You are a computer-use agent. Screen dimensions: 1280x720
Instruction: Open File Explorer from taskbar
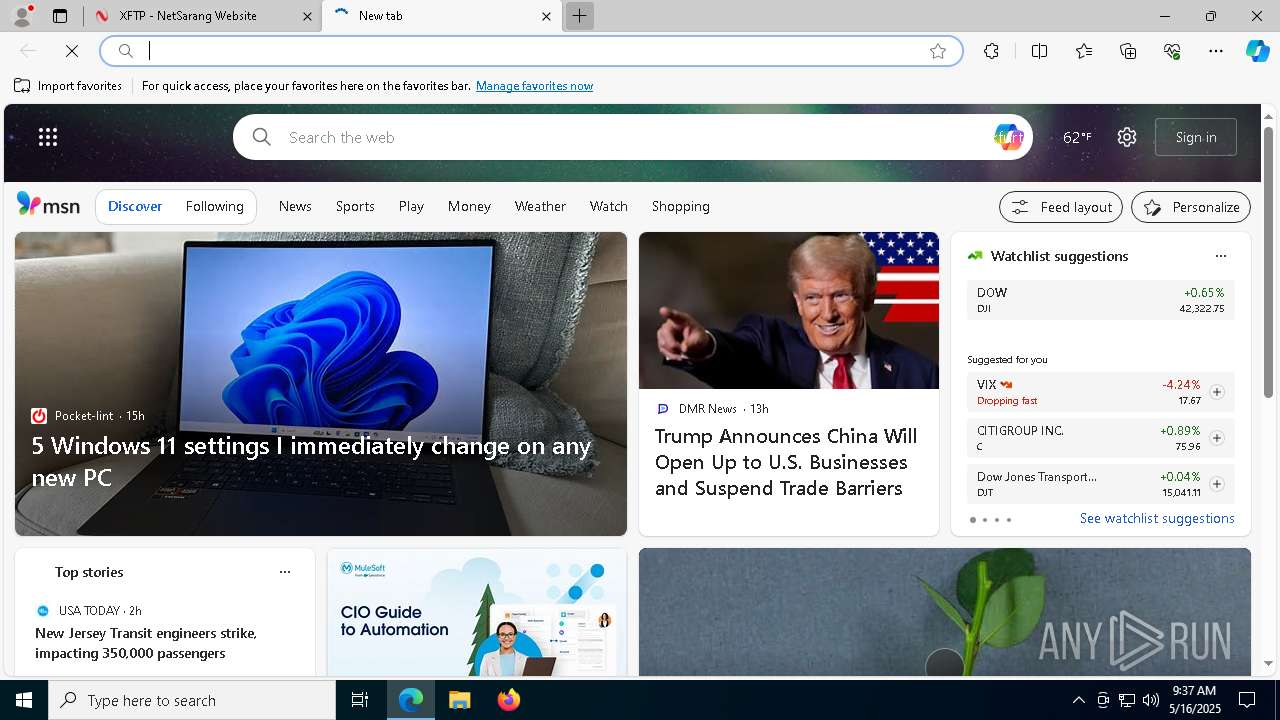pos(459,700)
